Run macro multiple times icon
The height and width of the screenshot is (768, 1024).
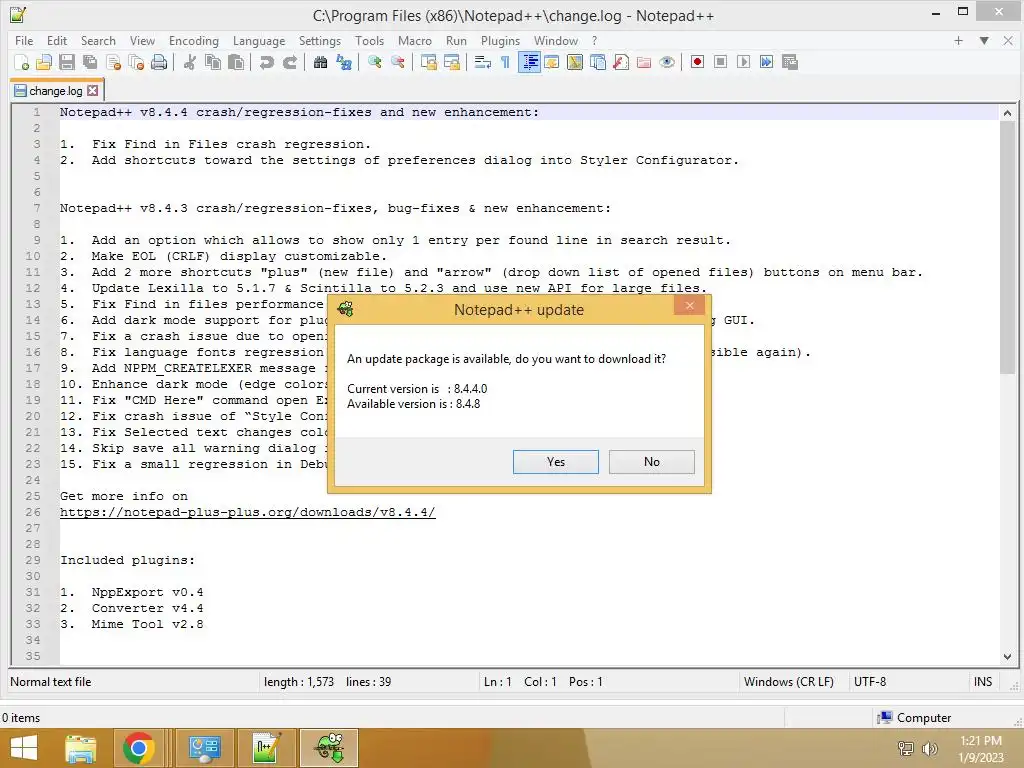pos(767,62)
